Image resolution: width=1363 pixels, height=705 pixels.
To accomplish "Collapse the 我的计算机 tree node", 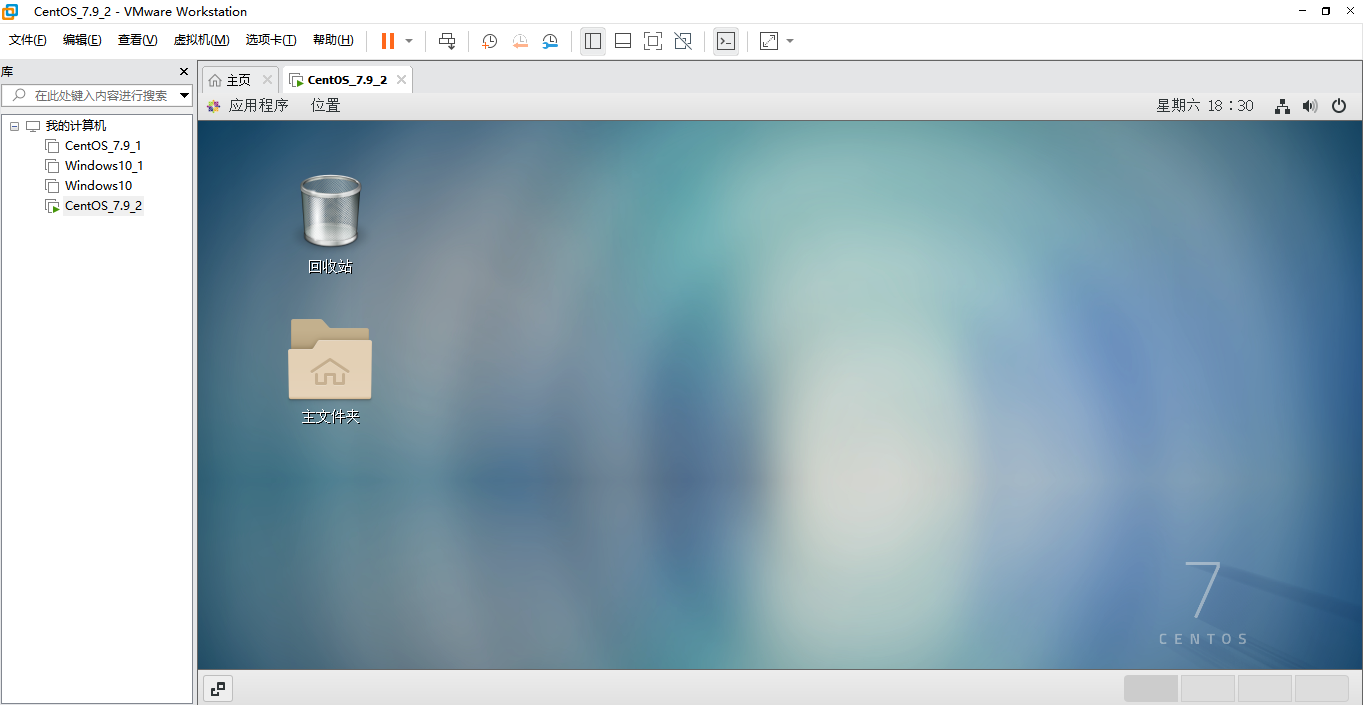I will (x=14, y=125).
